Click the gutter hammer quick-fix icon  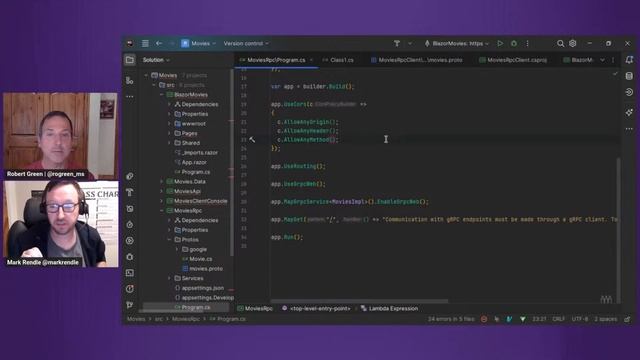pos(252,140)
